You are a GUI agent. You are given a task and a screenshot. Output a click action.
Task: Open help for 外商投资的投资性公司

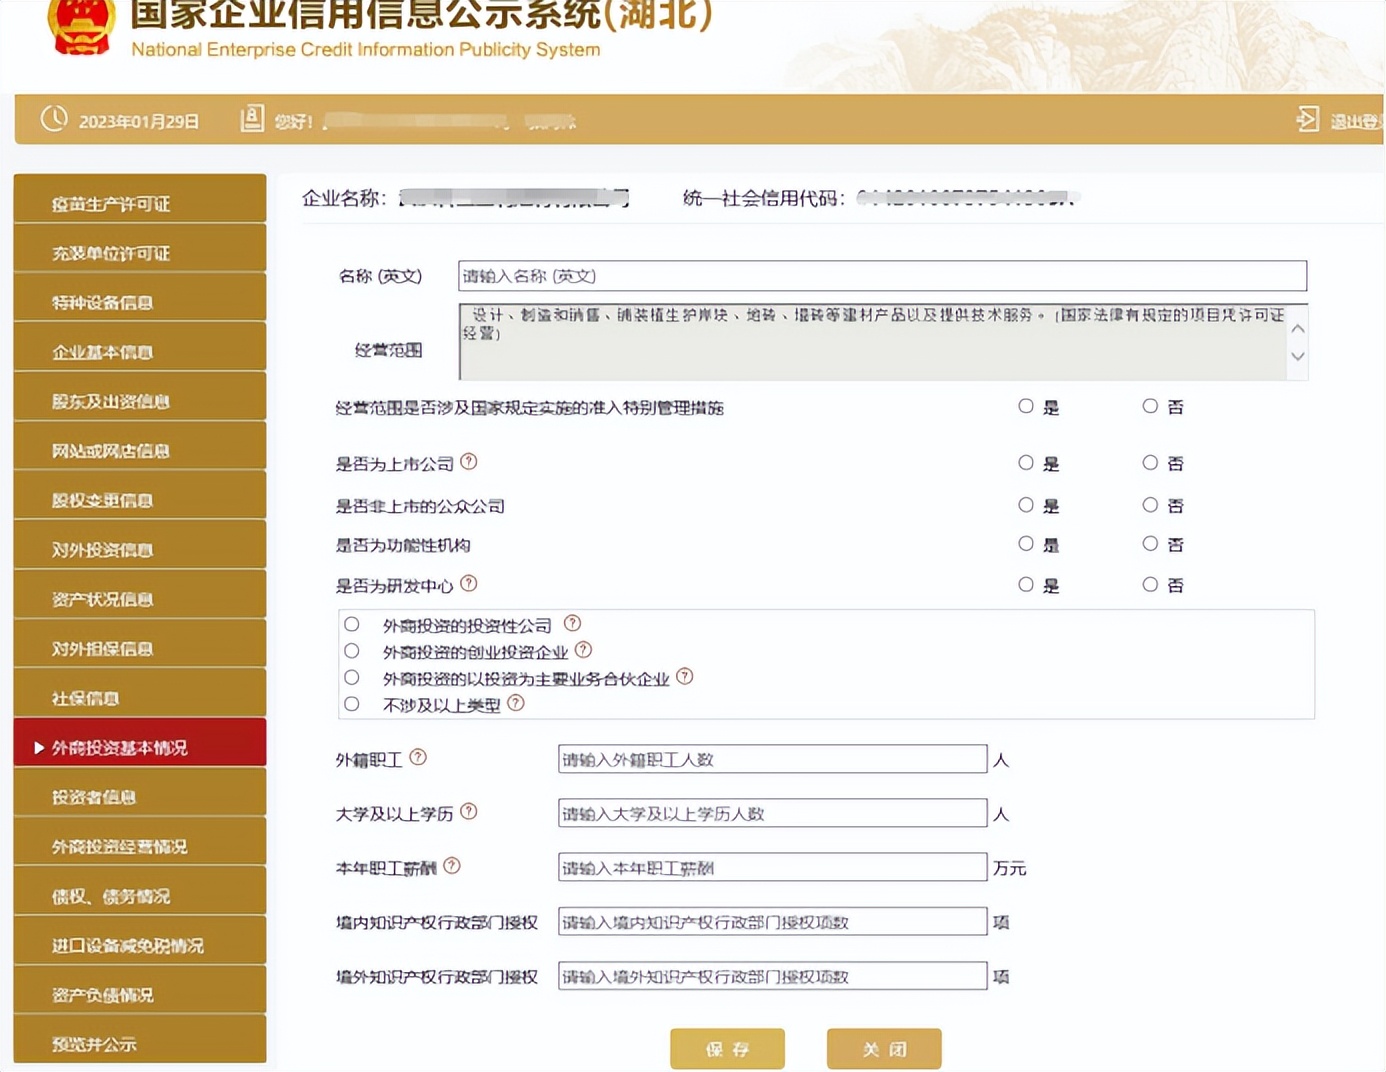571,622
